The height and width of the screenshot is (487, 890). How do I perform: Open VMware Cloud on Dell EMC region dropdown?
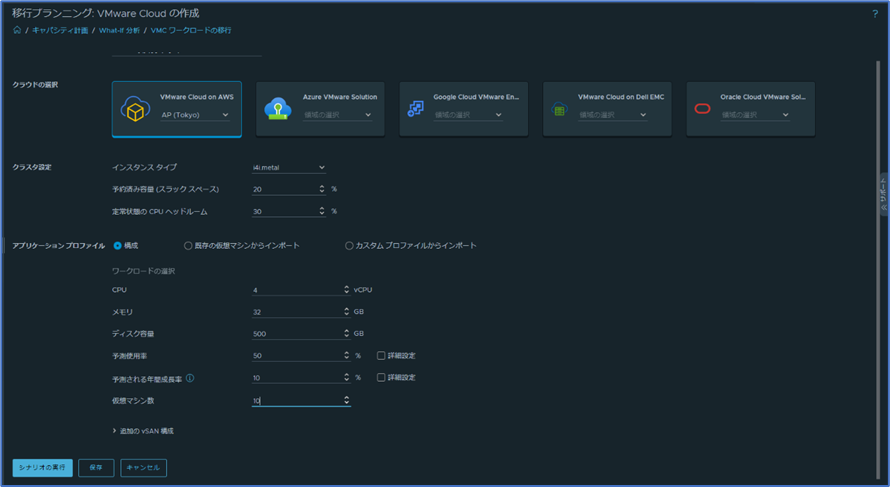click(x=613, y=115)
